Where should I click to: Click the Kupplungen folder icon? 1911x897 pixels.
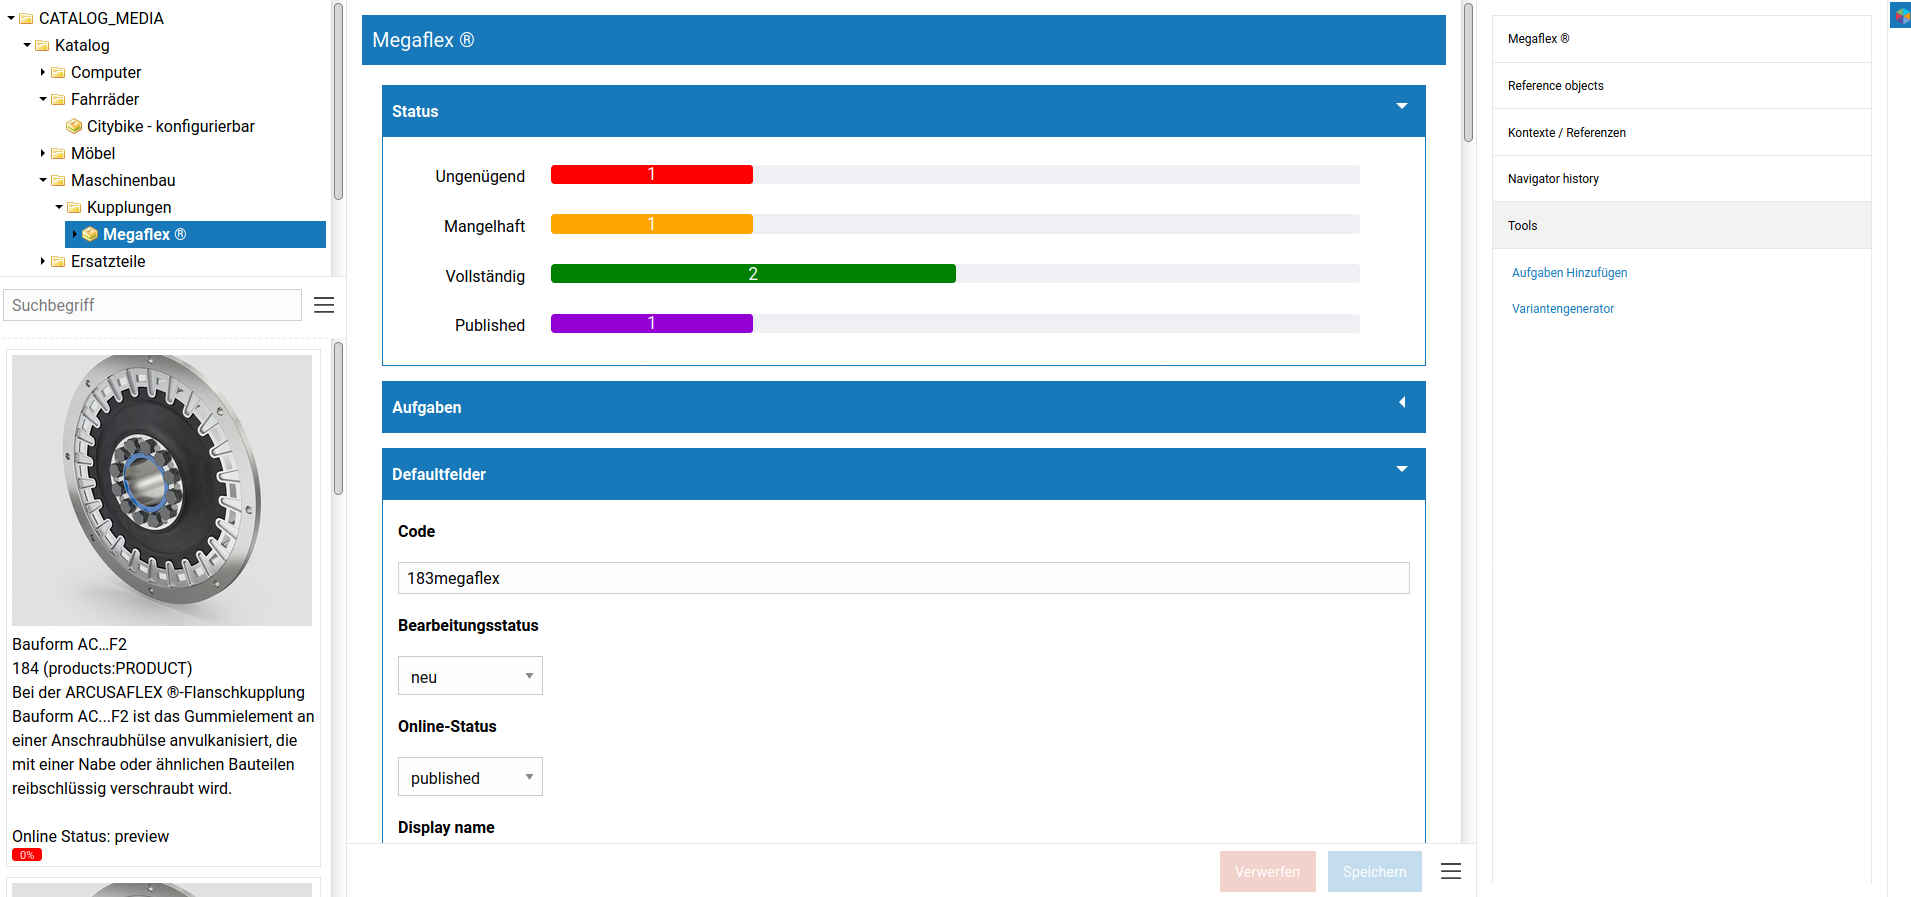pyautogui.click(x=74, y=207)
